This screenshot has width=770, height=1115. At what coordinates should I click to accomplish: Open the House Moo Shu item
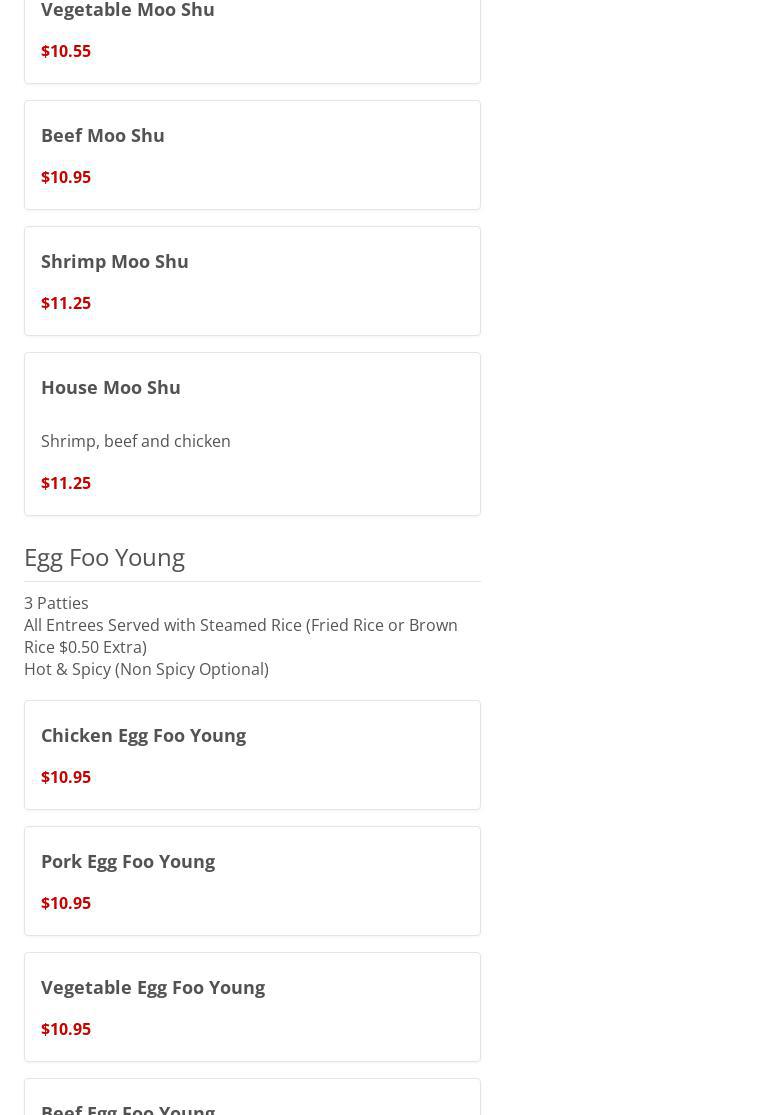(111, 387)
